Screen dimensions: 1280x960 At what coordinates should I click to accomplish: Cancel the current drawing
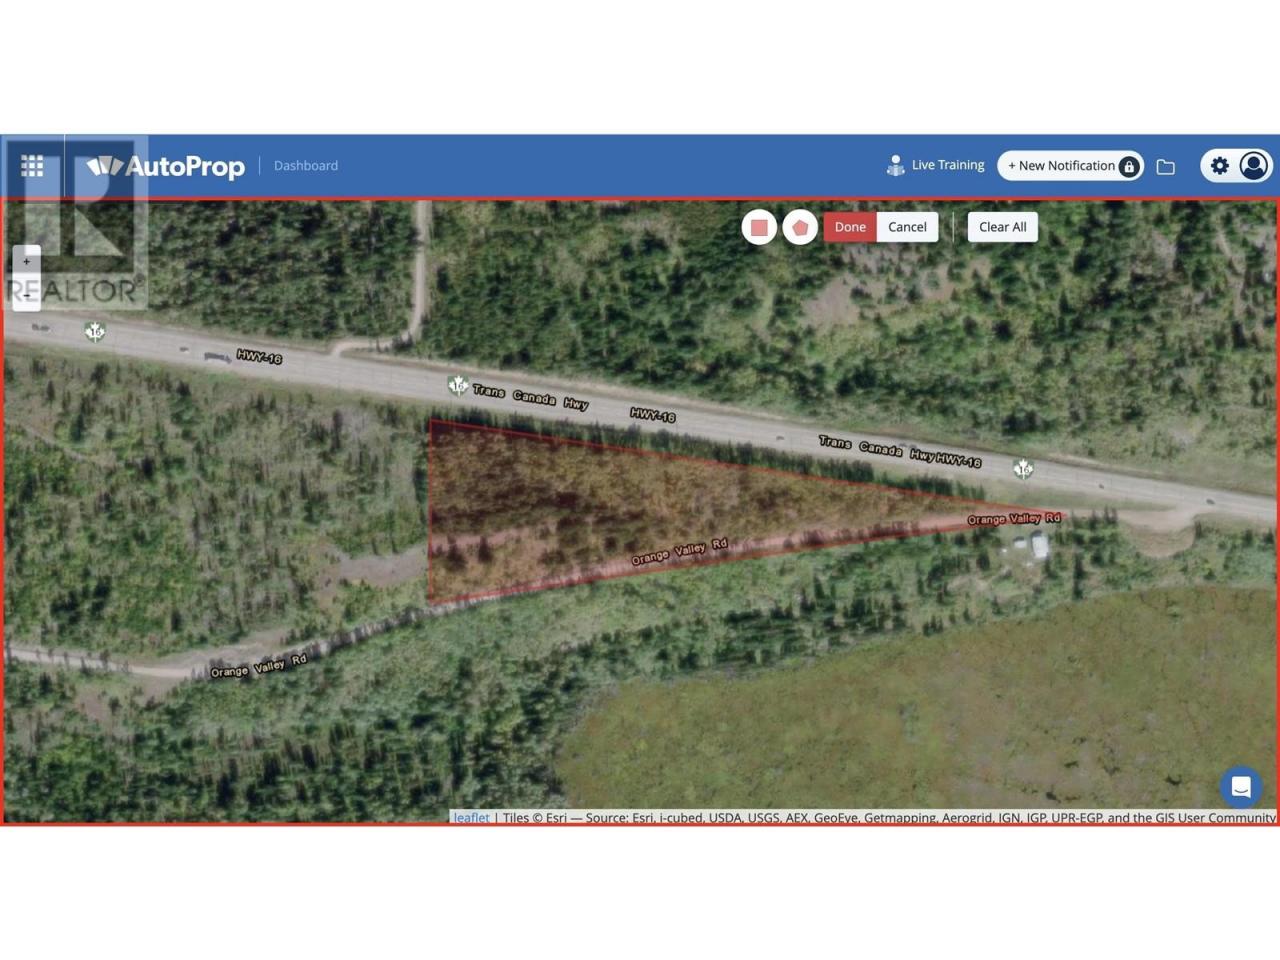click(907, 227)
